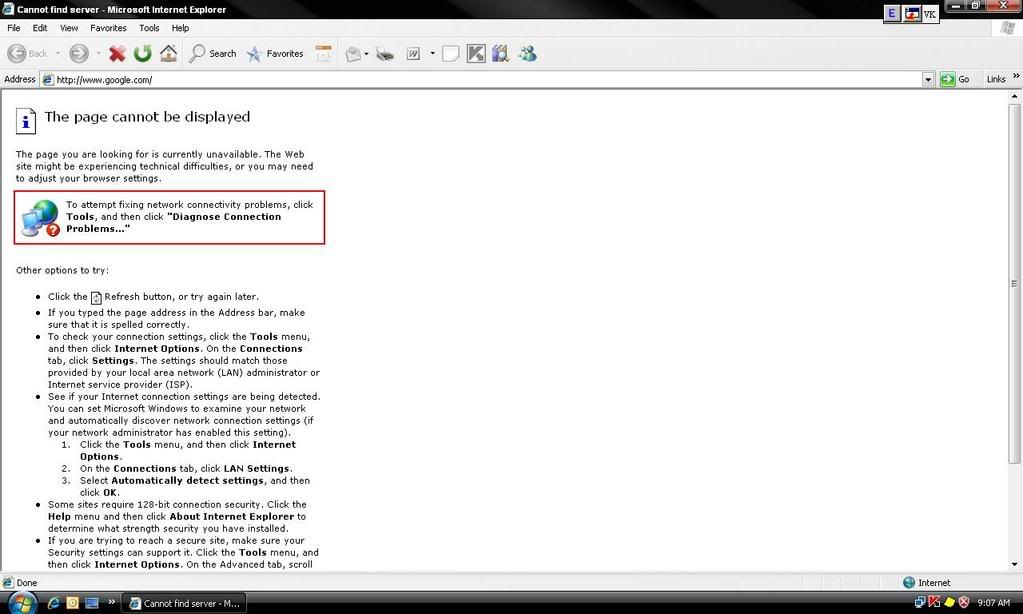Viewport: 1023px width, 614px height.
Task: Launch Internet Explorer from Quick Launch
Action: 53,603
